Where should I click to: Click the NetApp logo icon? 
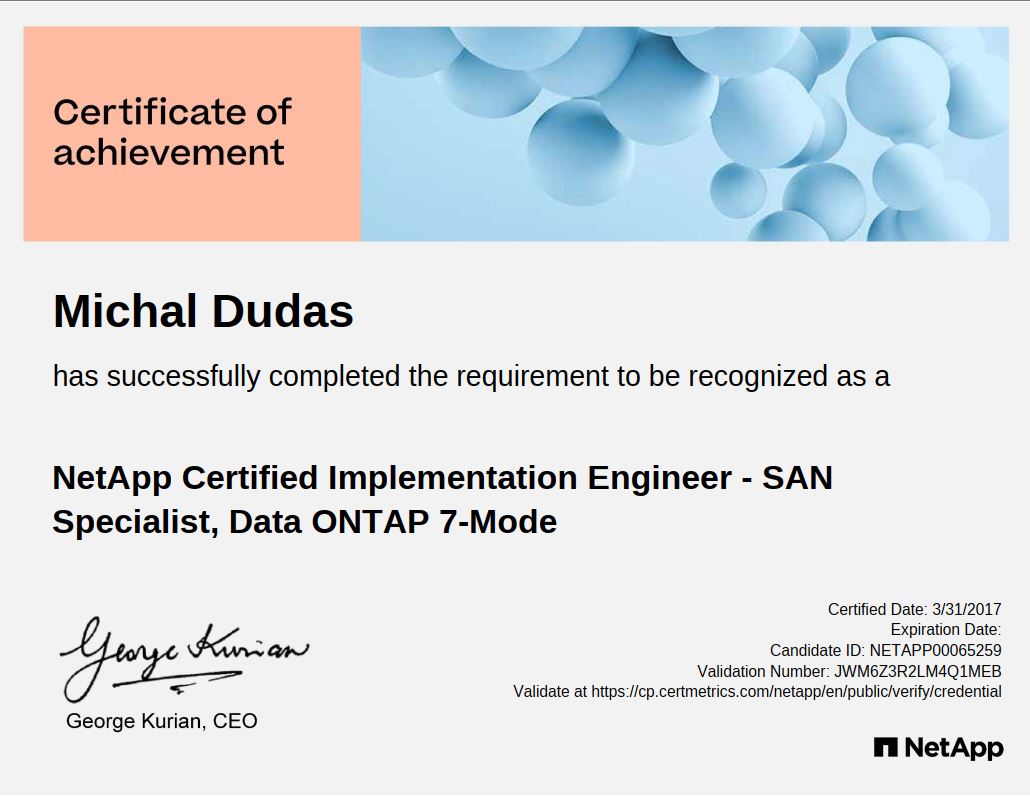point(885,747)
